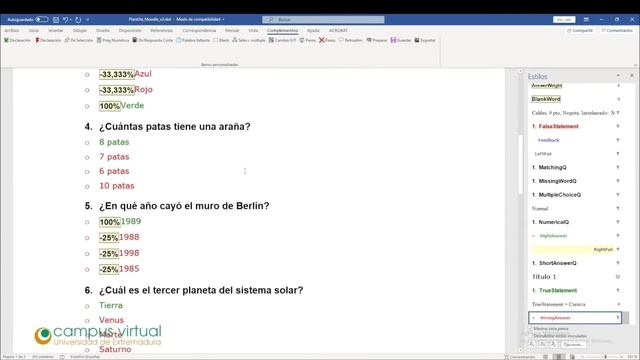The height and width of the screenshot is (360, 640).
Task: Select the answer bullet for Tierra
Action: [87, 306]
